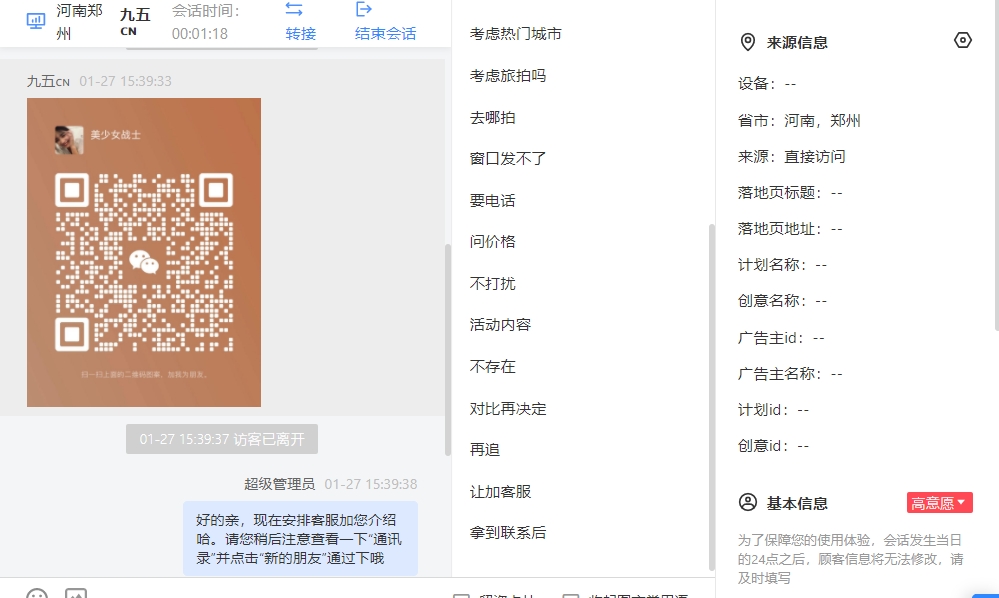
Task: Open the emoji picker below the chat
Action: (37, 594)
